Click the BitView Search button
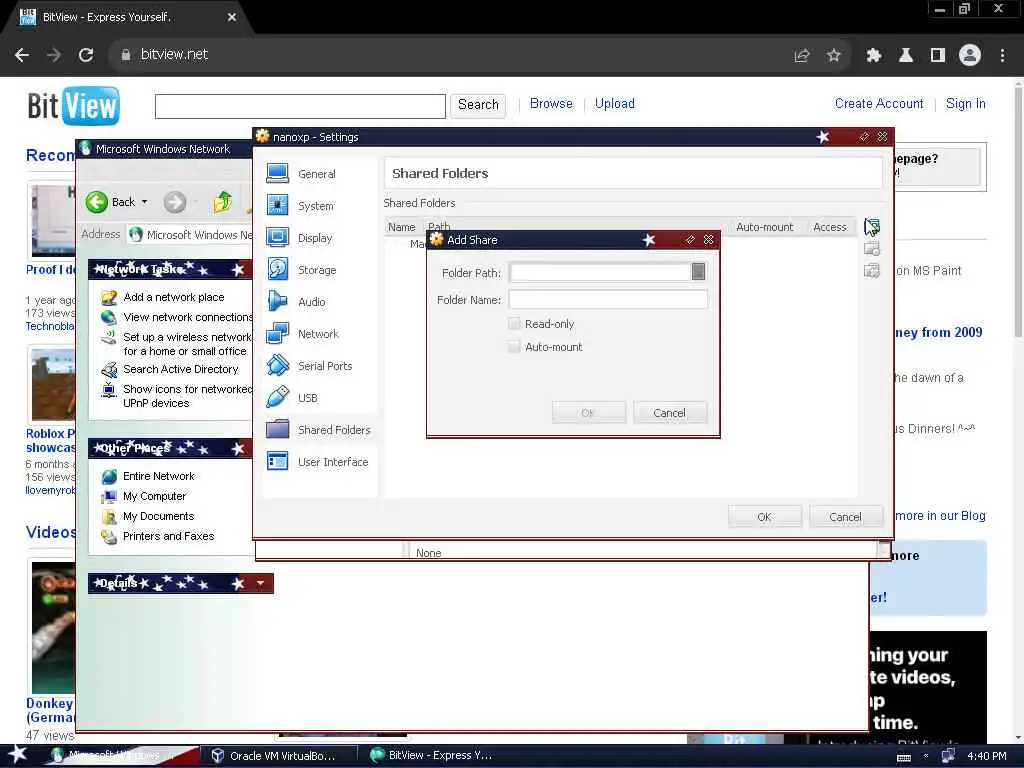The width and height of the screenshot is (1024, 768). click(478, 104)
